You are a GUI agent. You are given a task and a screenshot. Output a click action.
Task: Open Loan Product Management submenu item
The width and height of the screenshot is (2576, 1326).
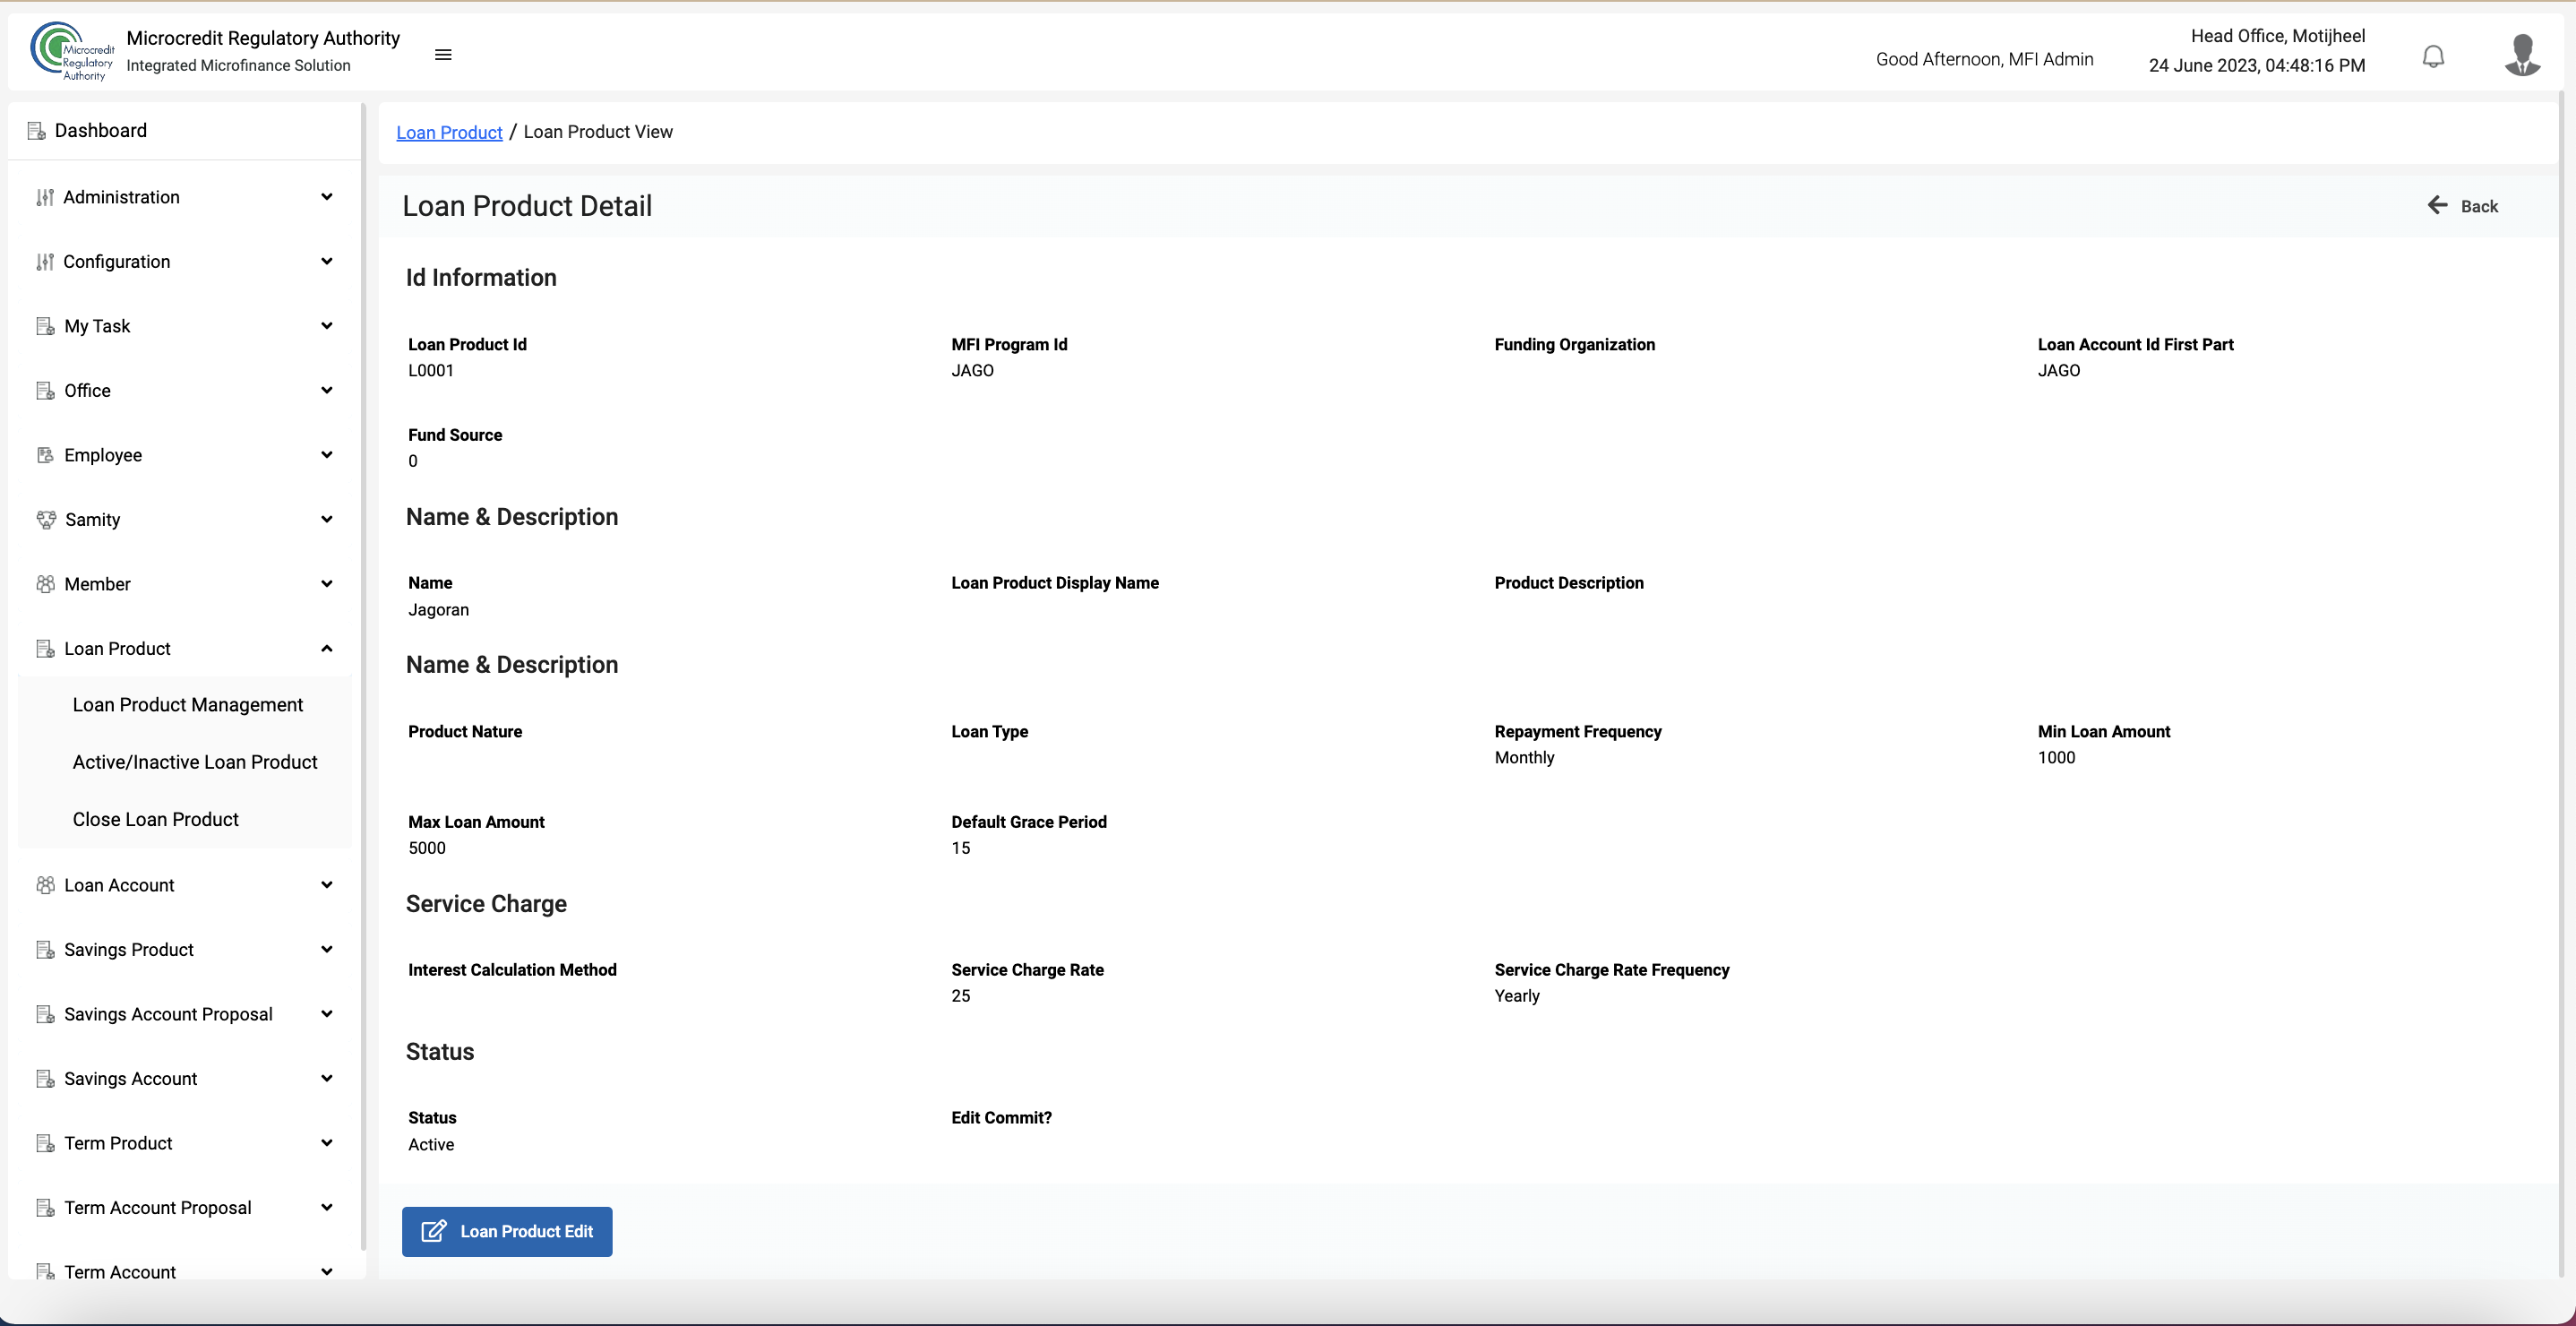pyautogui.click(x=187, y=705)
